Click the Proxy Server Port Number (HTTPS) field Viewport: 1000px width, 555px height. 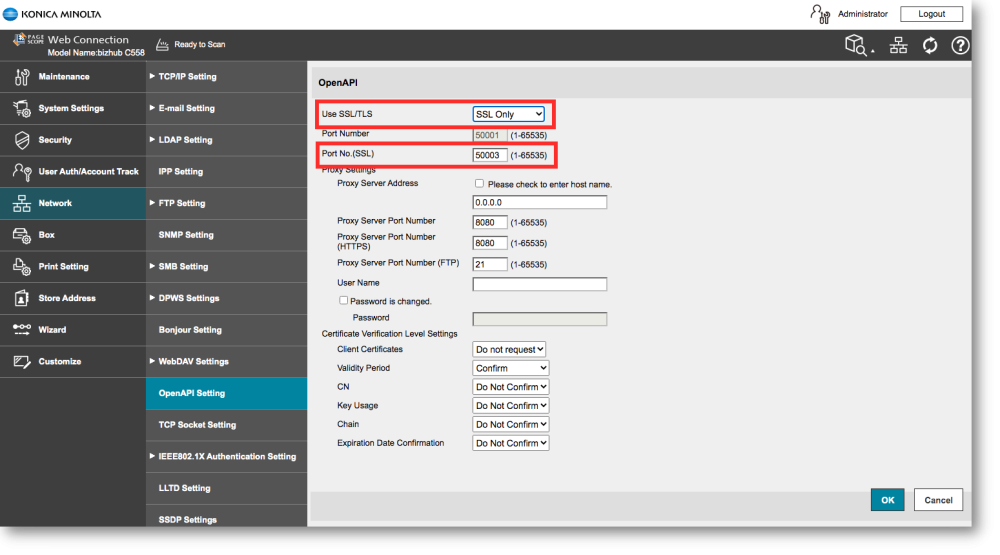pos(490,243)
